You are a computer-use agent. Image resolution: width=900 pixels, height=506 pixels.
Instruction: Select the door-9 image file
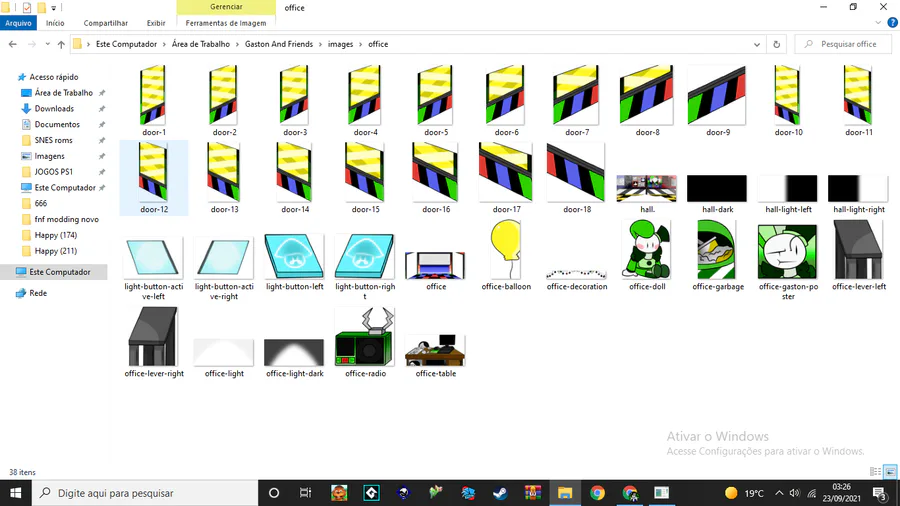[x=717, y=100]
